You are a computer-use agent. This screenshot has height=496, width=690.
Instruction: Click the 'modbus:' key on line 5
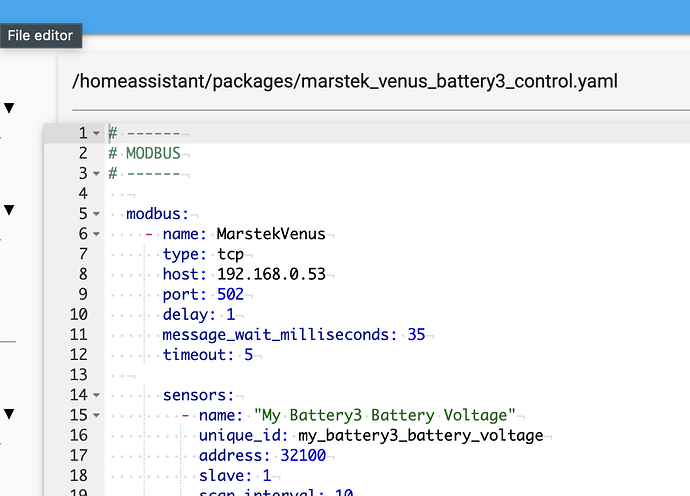(158, 214)
